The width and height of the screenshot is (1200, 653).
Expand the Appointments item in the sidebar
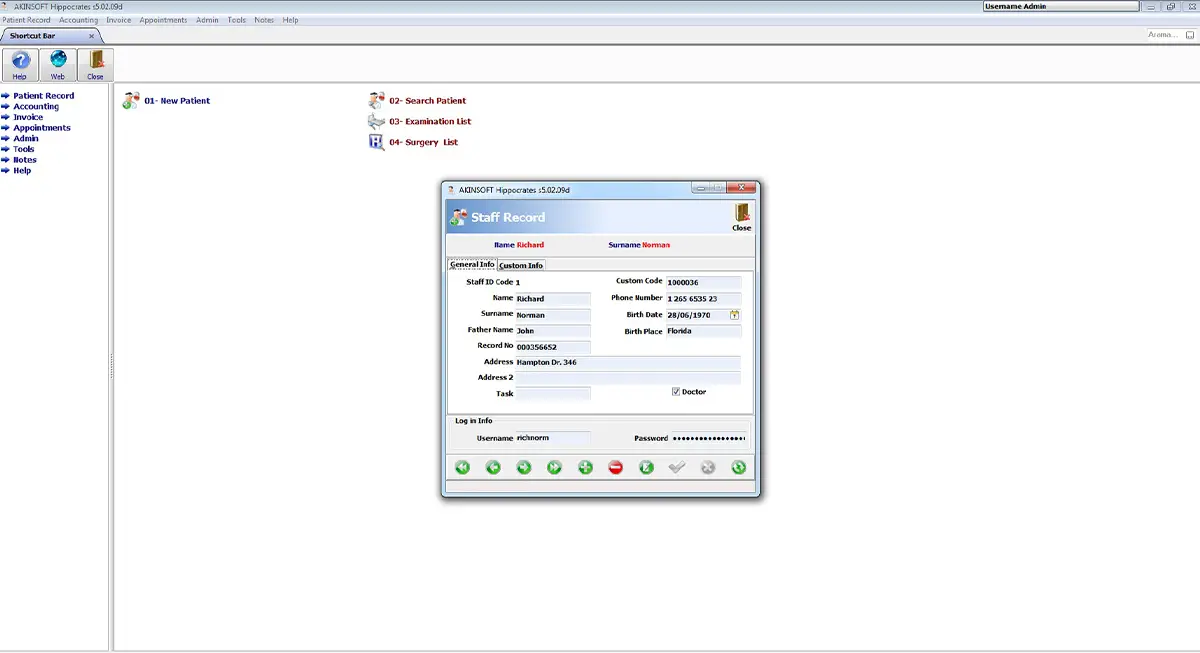click(41, 128)
